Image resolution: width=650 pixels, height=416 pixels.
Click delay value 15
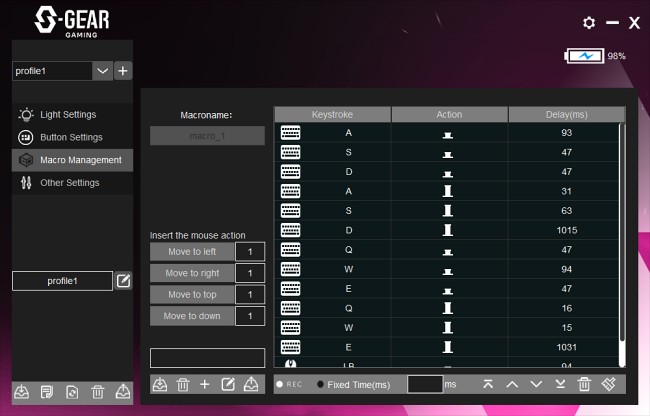(566, 327)
